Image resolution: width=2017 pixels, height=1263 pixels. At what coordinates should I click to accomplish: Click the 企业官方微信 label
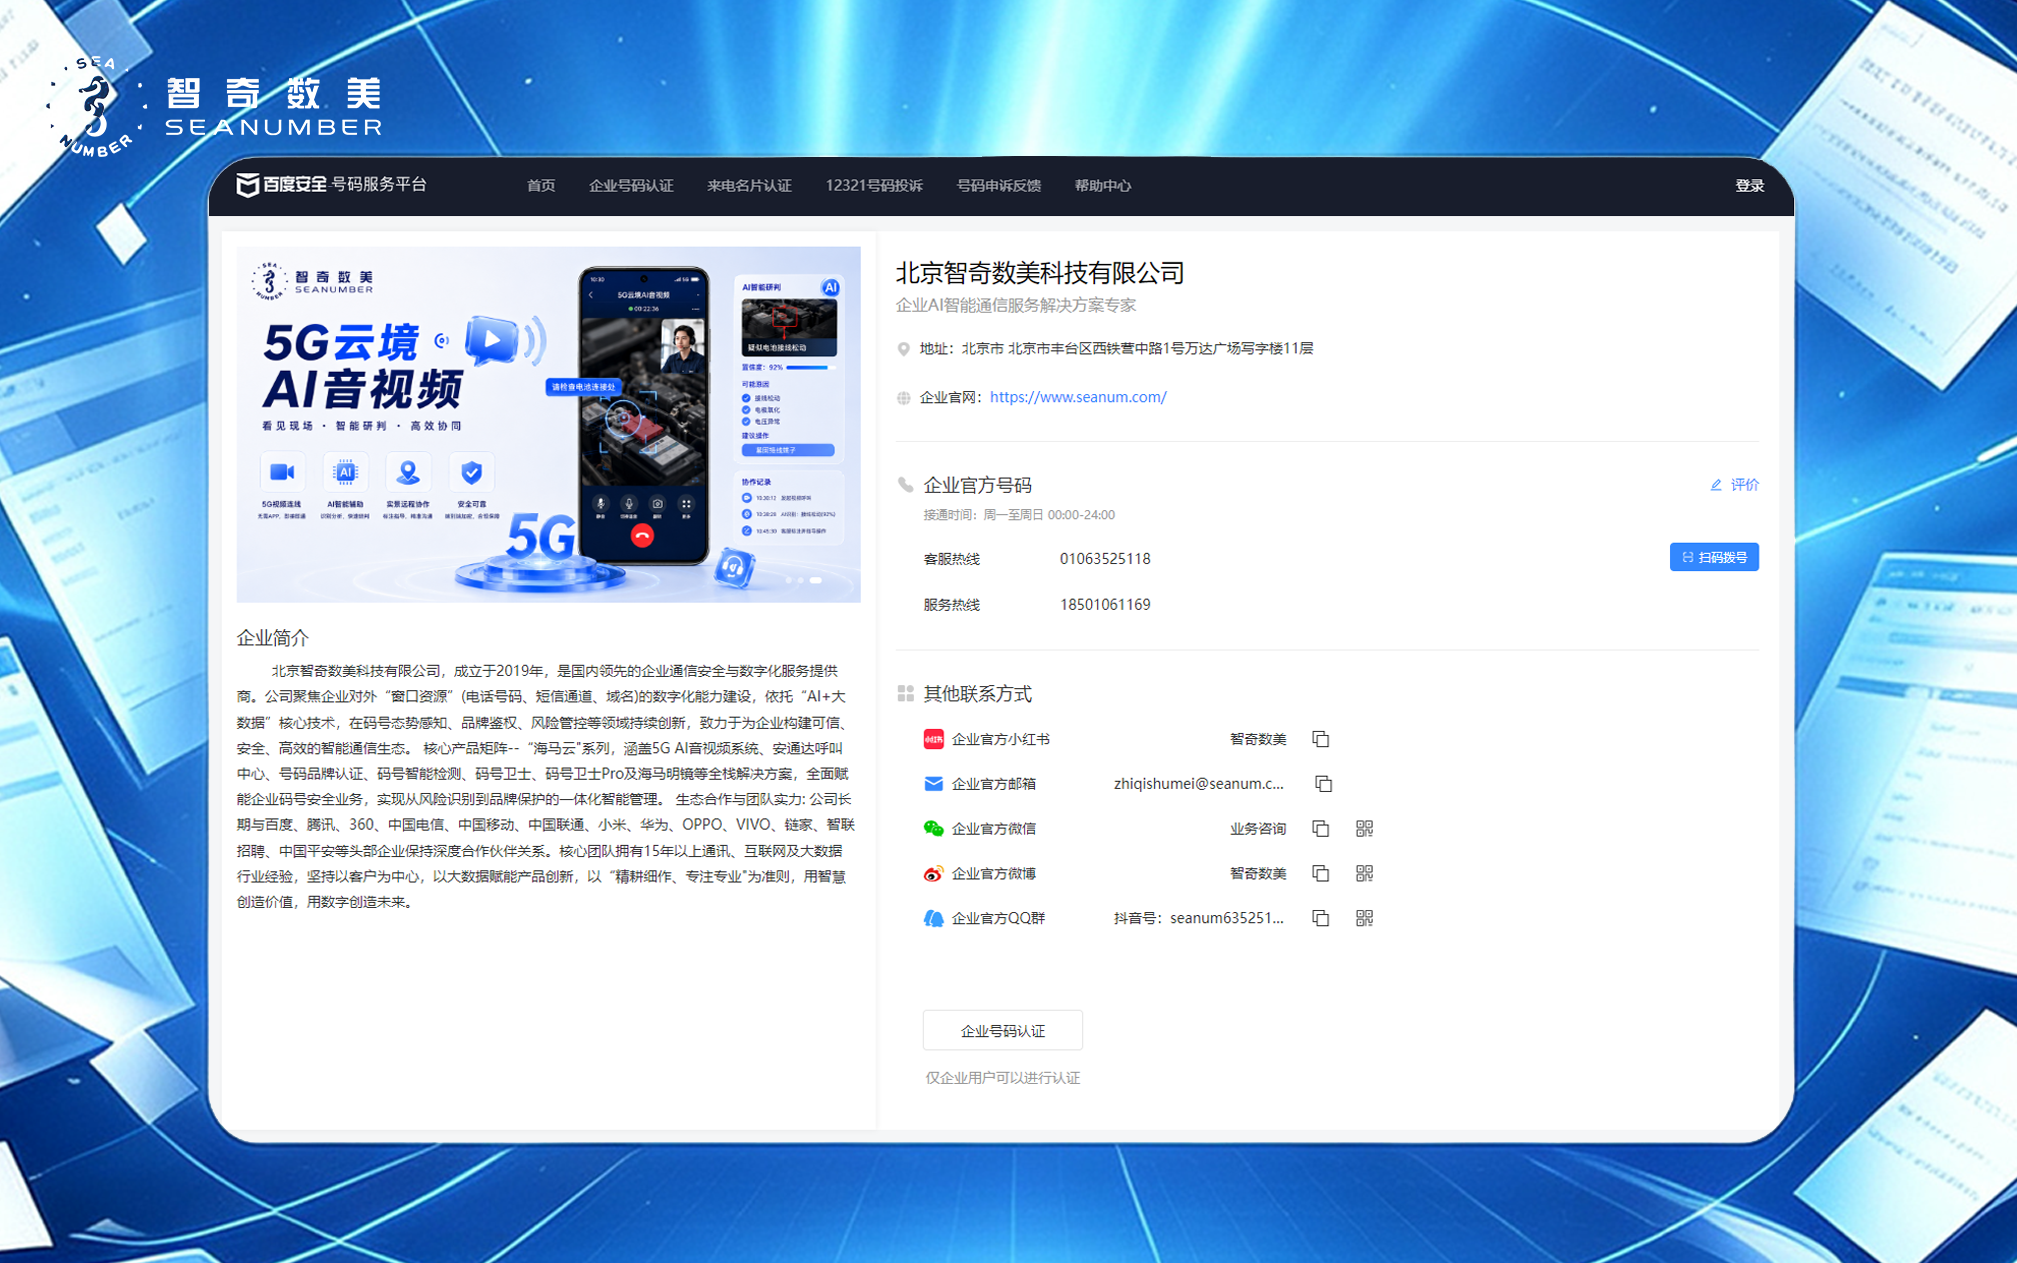point(993,829)
